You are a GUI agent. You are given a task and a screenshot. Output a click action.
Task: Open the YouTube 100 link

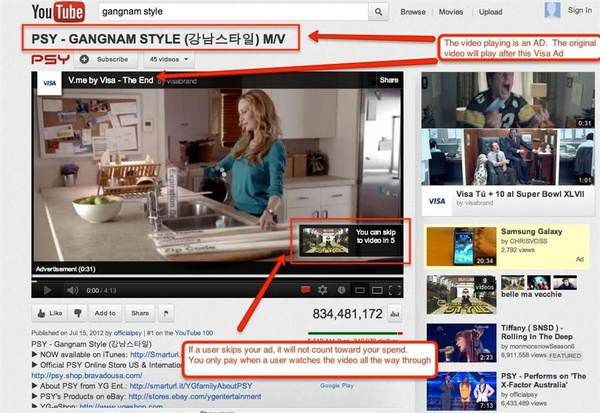point(194,333)
